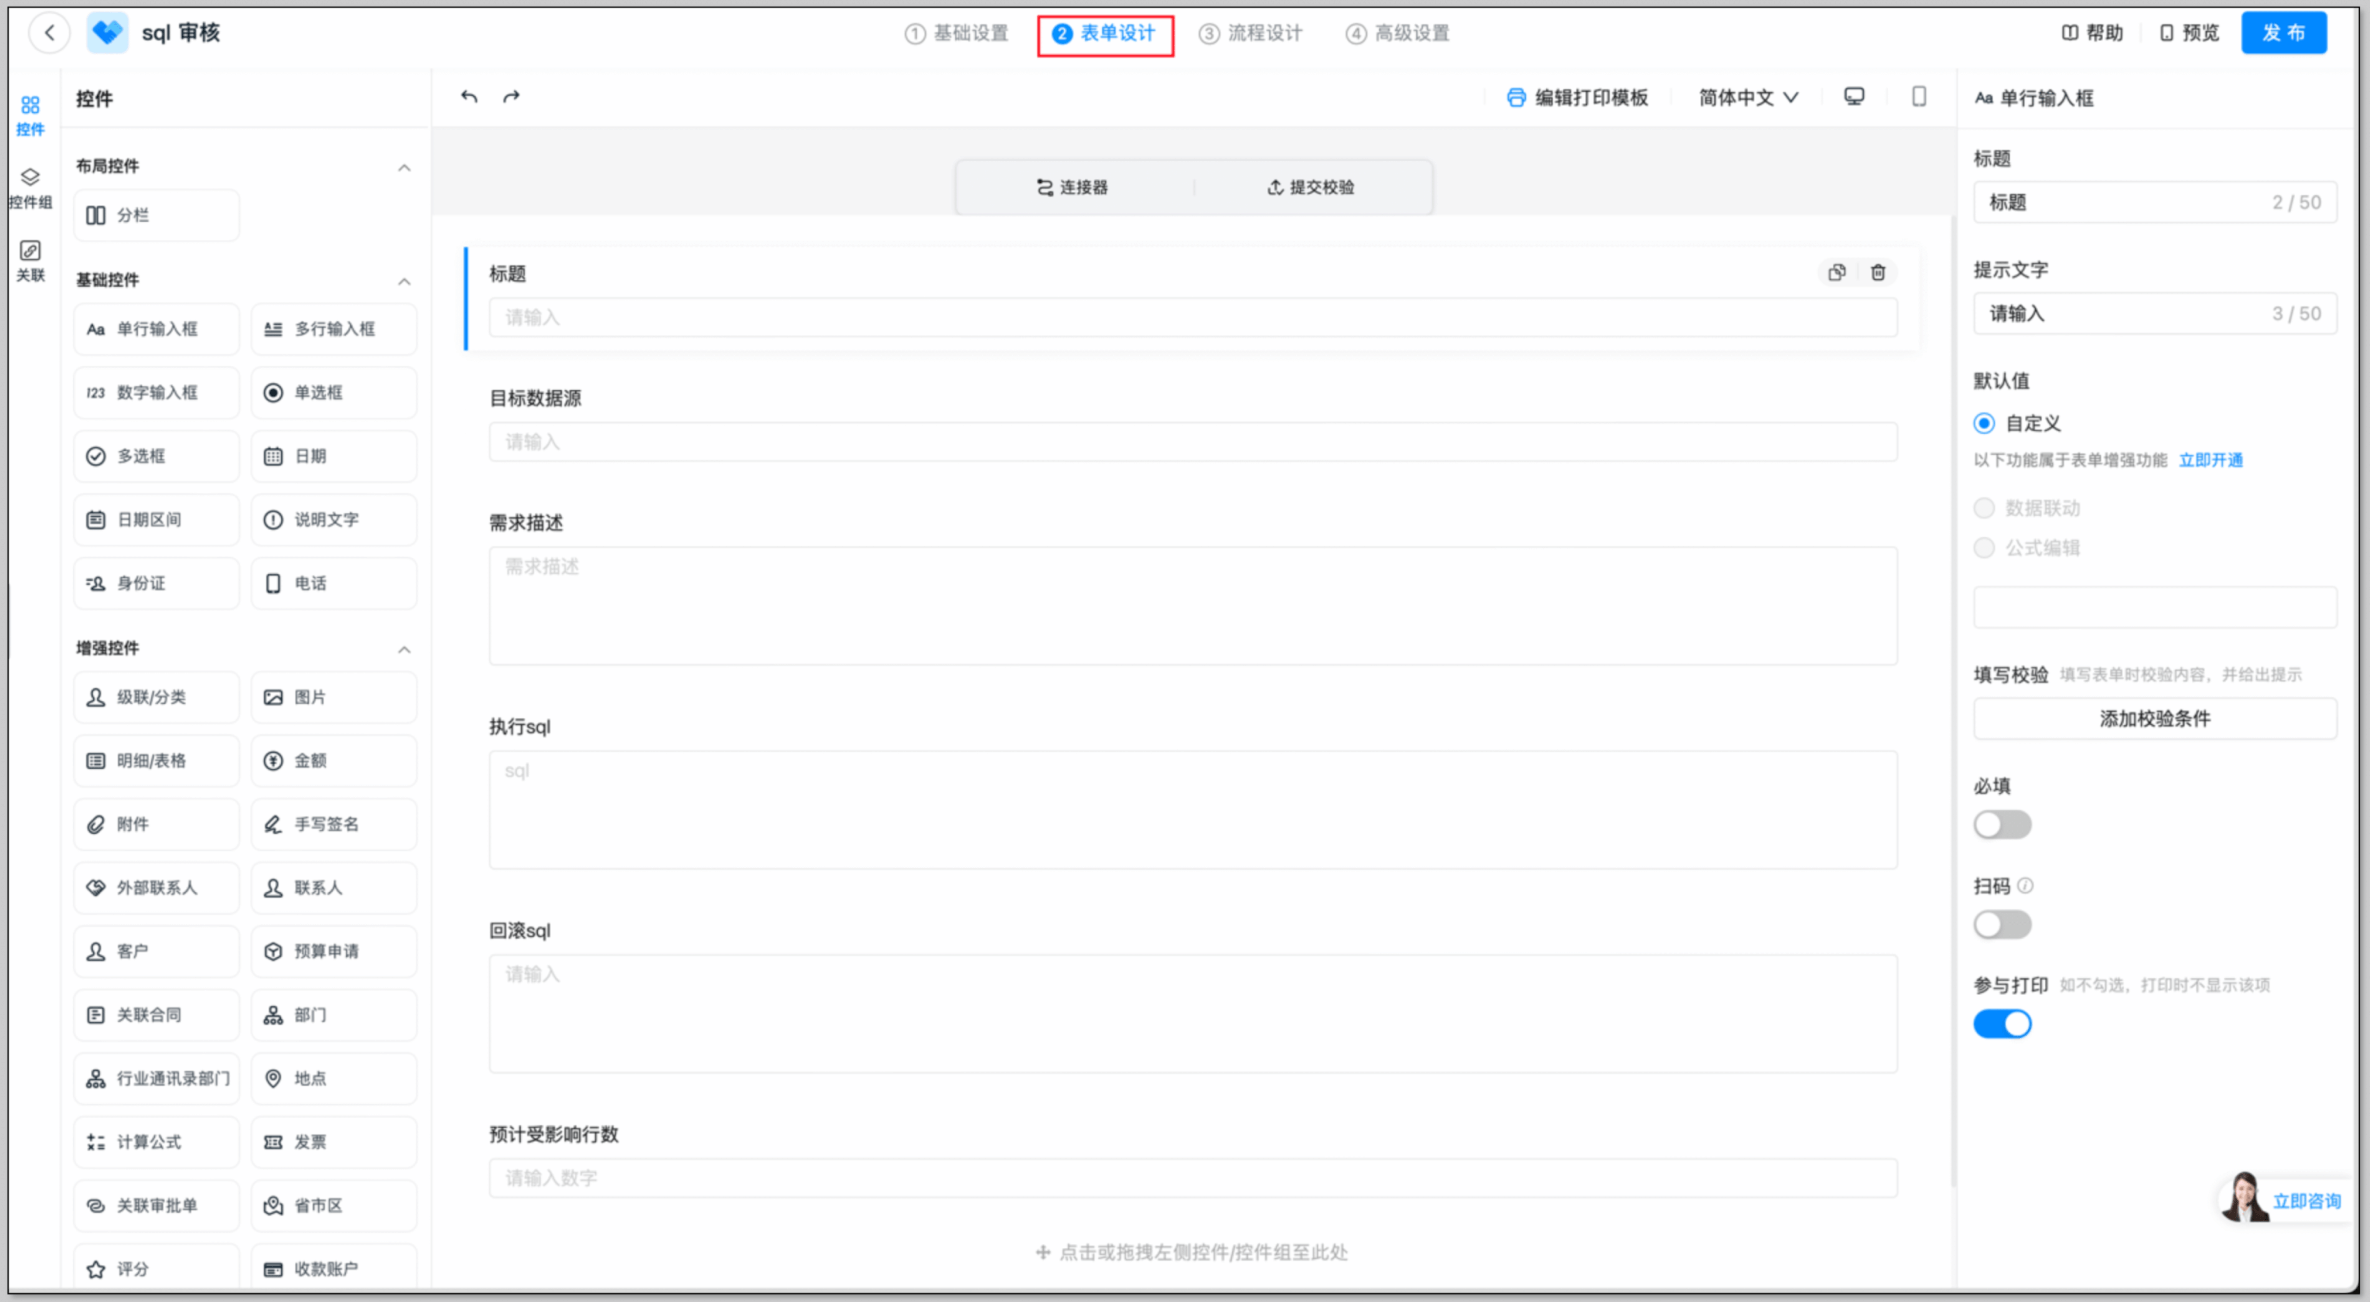The height and width of the screenshot is (1302, 2370).
Task: Collapse the 布局控件 section
Action: click(404, 167)
